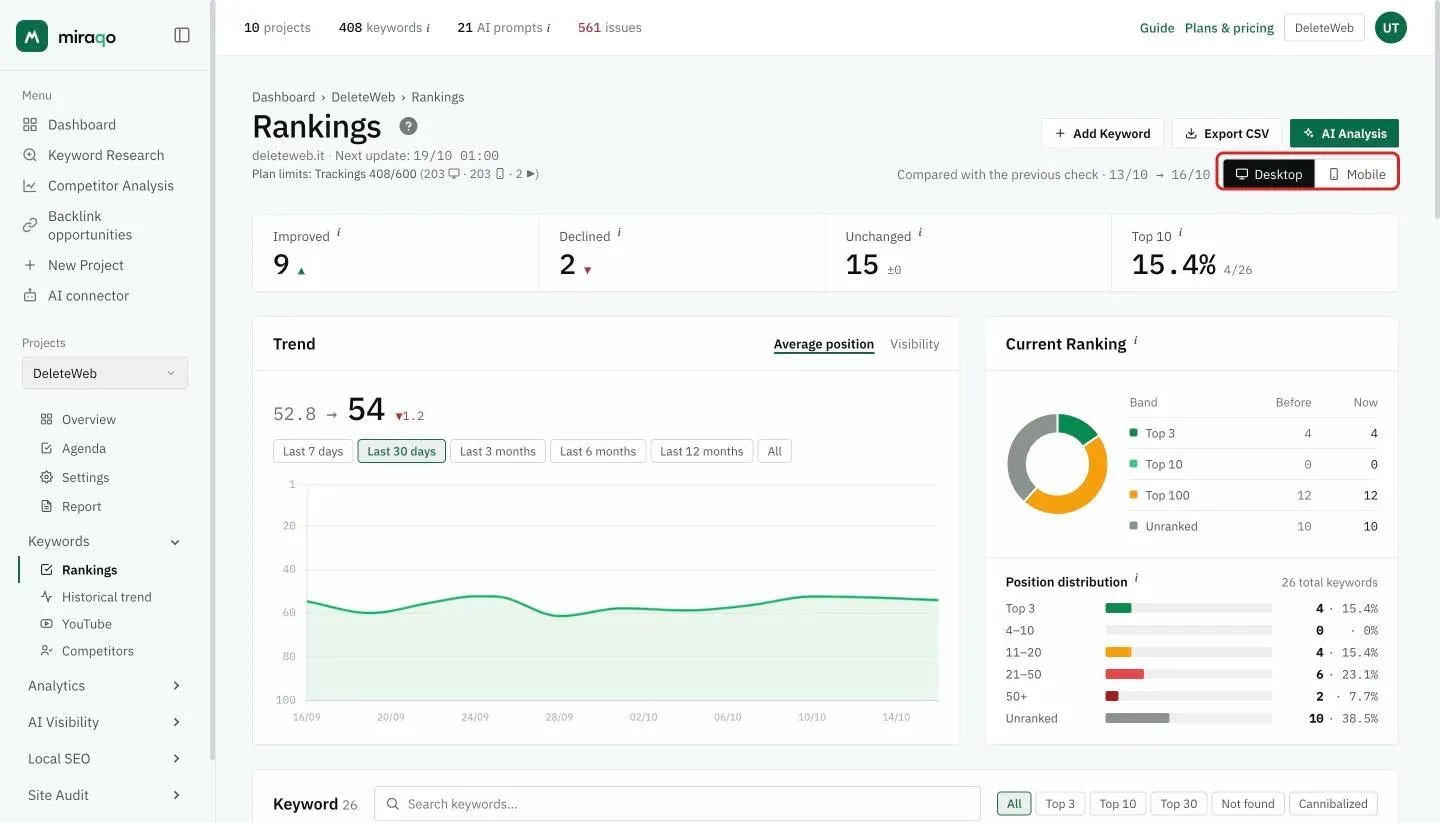The height and width of the screenshot is (823, 1440).
Task: Click the YouTube icon under Keywords
Action: pyautogui.click(x=46, y=624)
